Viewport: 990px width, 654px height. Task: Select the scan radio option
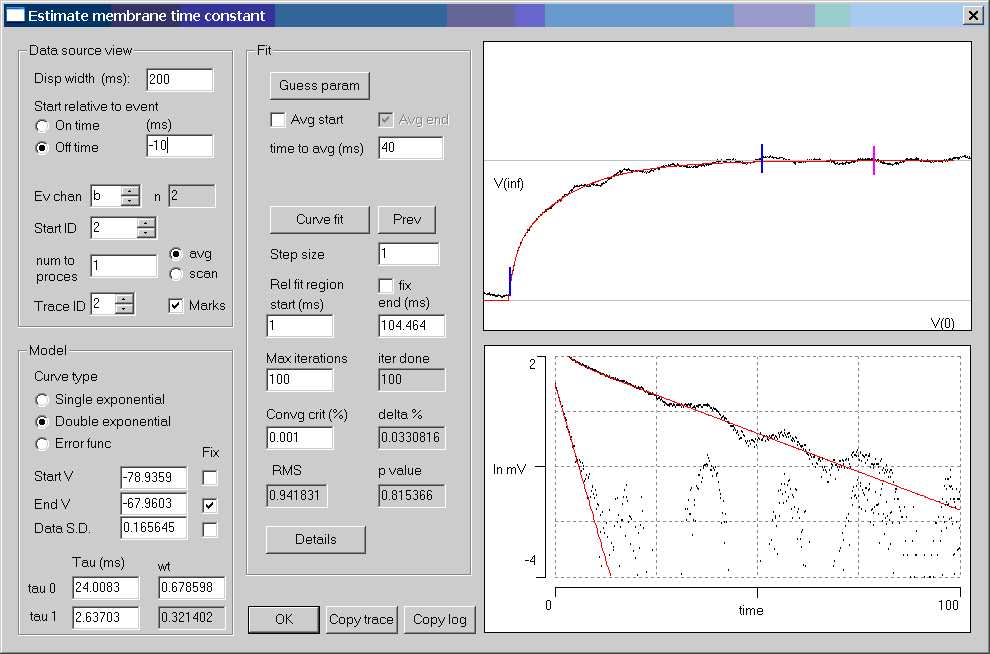point(176,274)
